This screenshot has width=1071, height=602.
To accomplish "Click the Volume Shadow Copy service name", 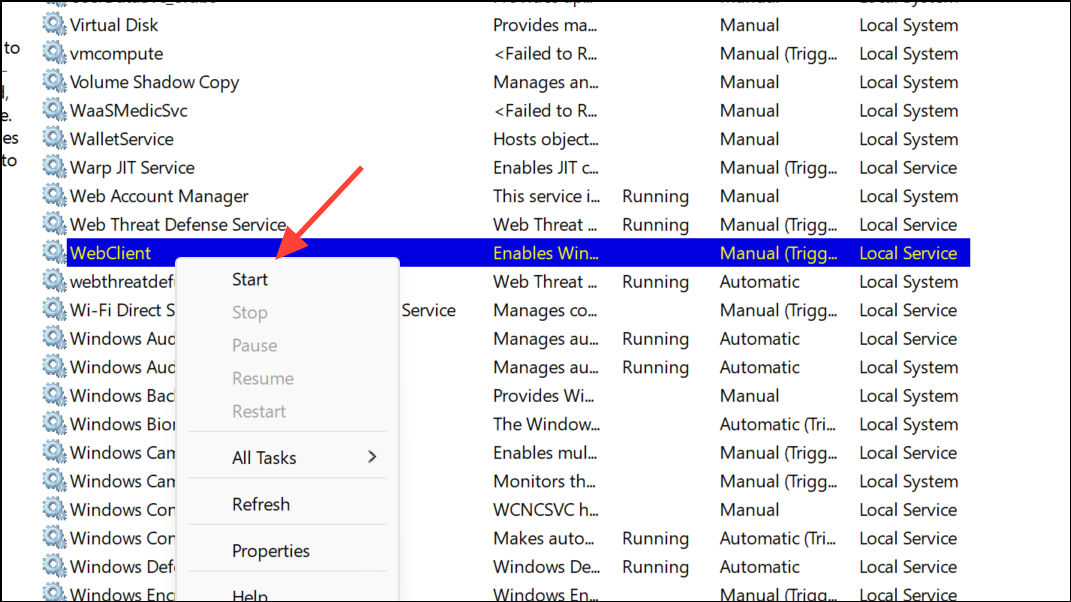I will click(154, 82).
